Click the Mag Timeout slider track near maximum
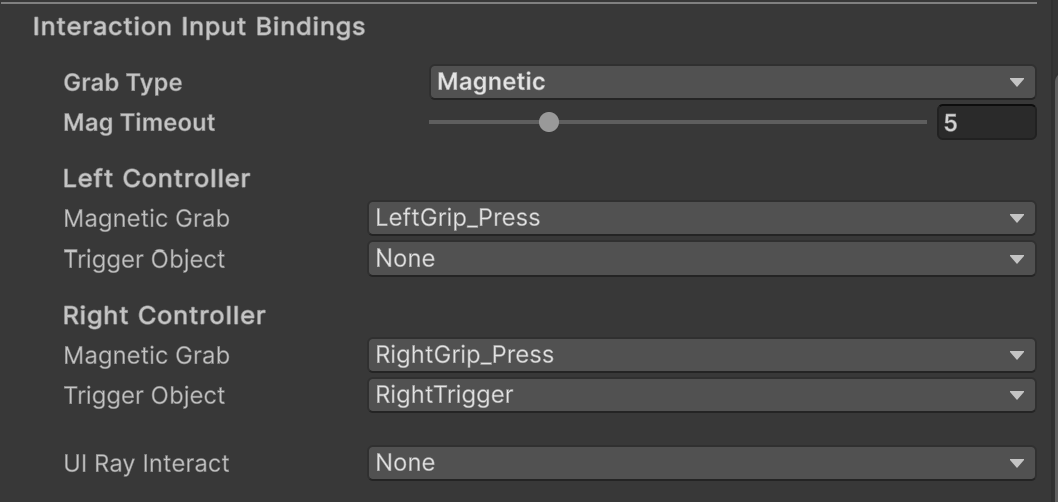The image size is (1058, 502). [915, 123]
